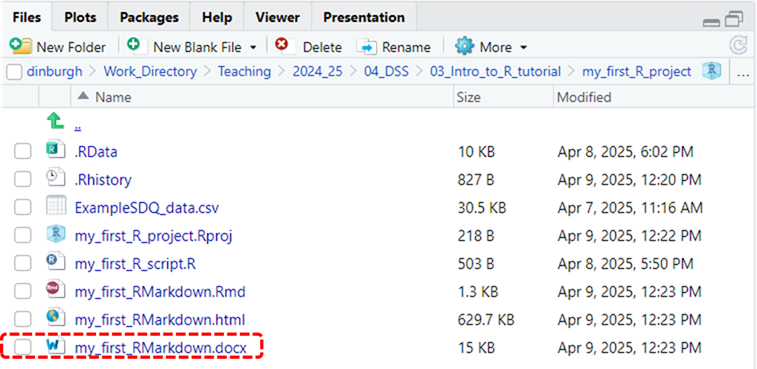Open the .Rhistory file link
Viewport: 757px width, 369px height.
coord(103,180)
